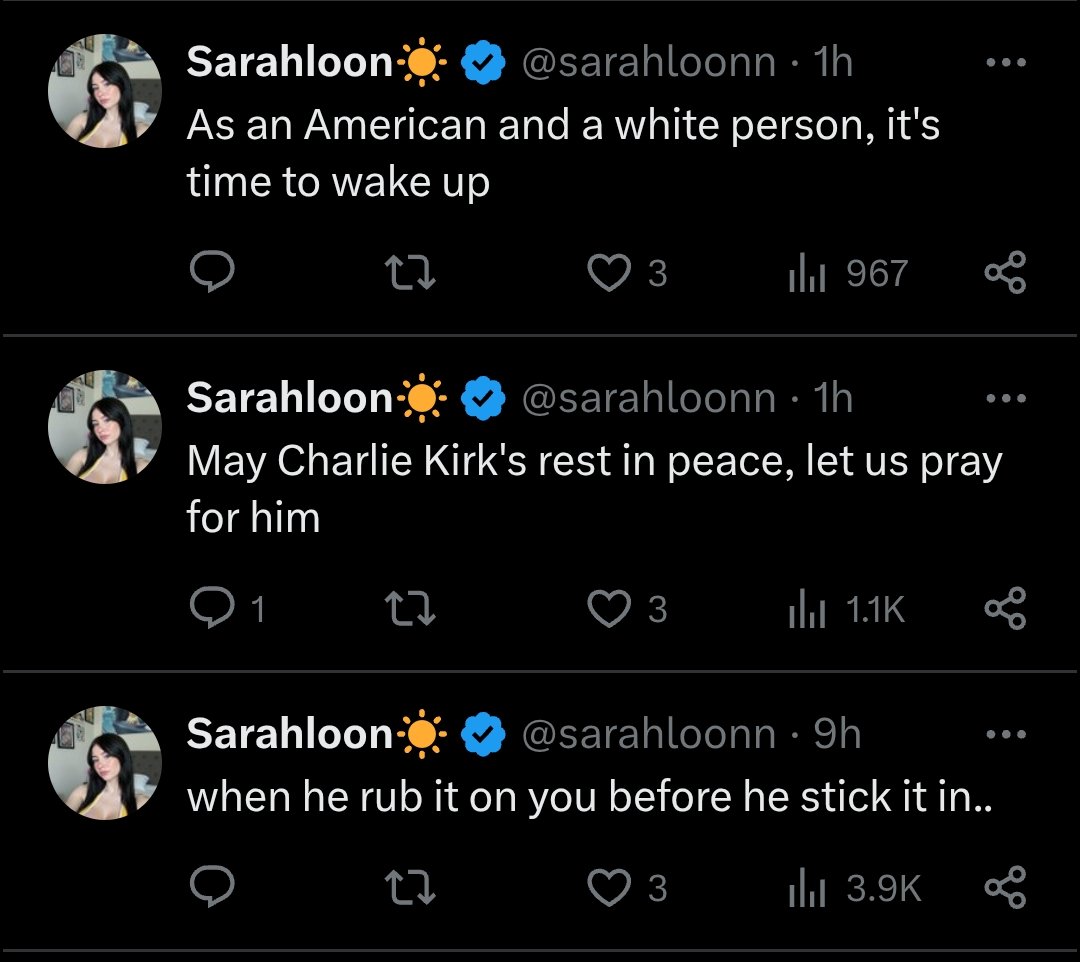Like the "rest in peace" tweet

tap(626, 609)
